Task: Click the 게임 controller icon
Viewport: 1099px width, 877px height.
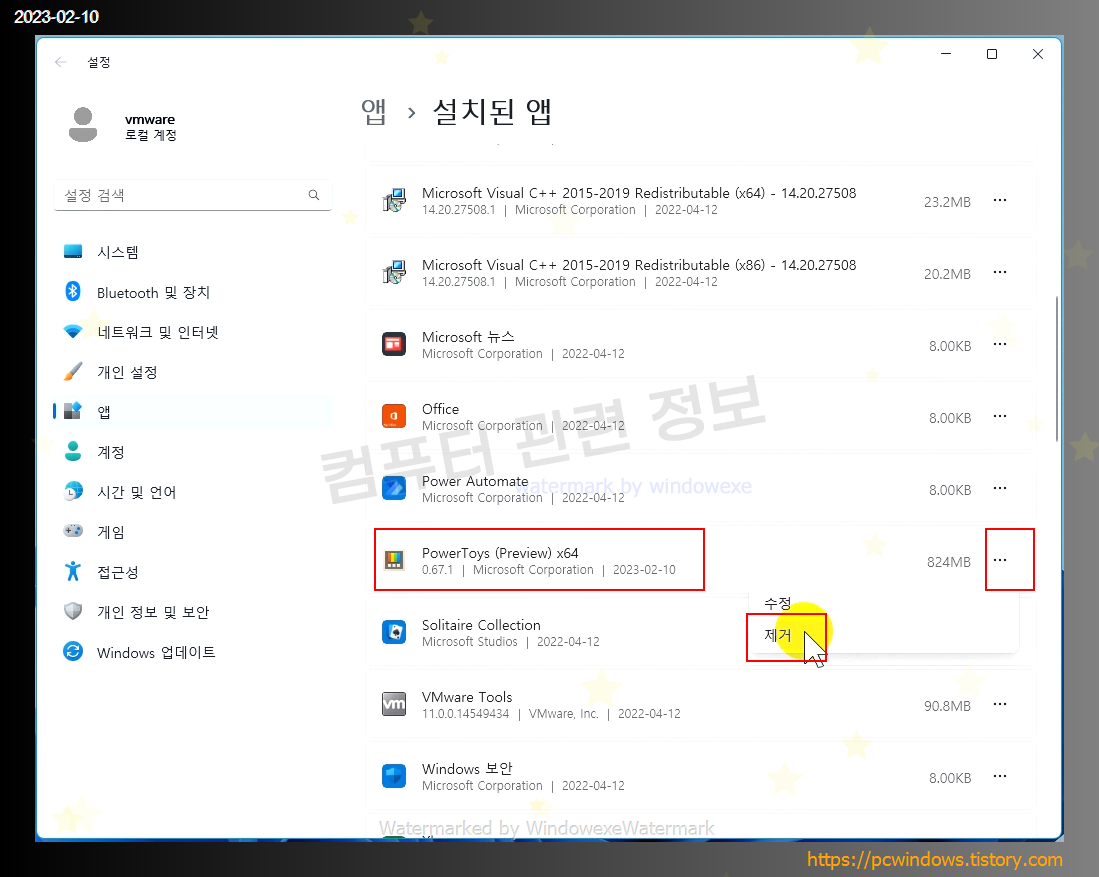Action: pyautogui.click(x=73, y=531)
